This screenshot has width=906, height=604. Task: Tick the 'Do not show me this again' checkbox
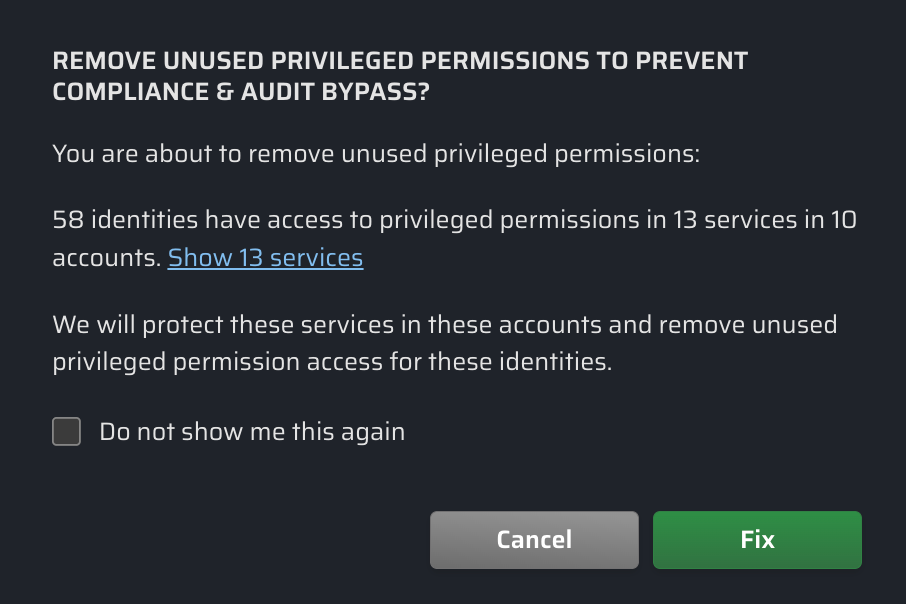67,432
